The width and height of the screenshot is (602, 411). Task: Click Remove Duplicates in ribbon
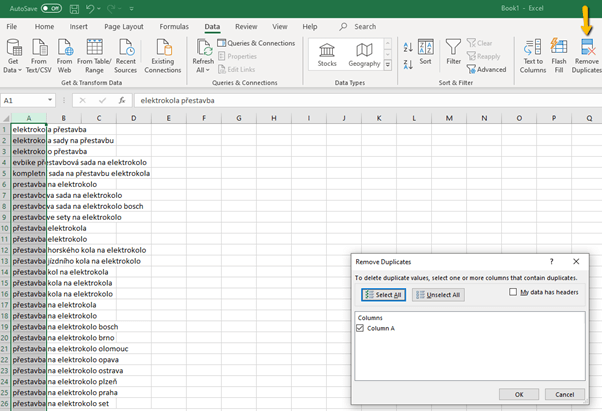(587, 56)
